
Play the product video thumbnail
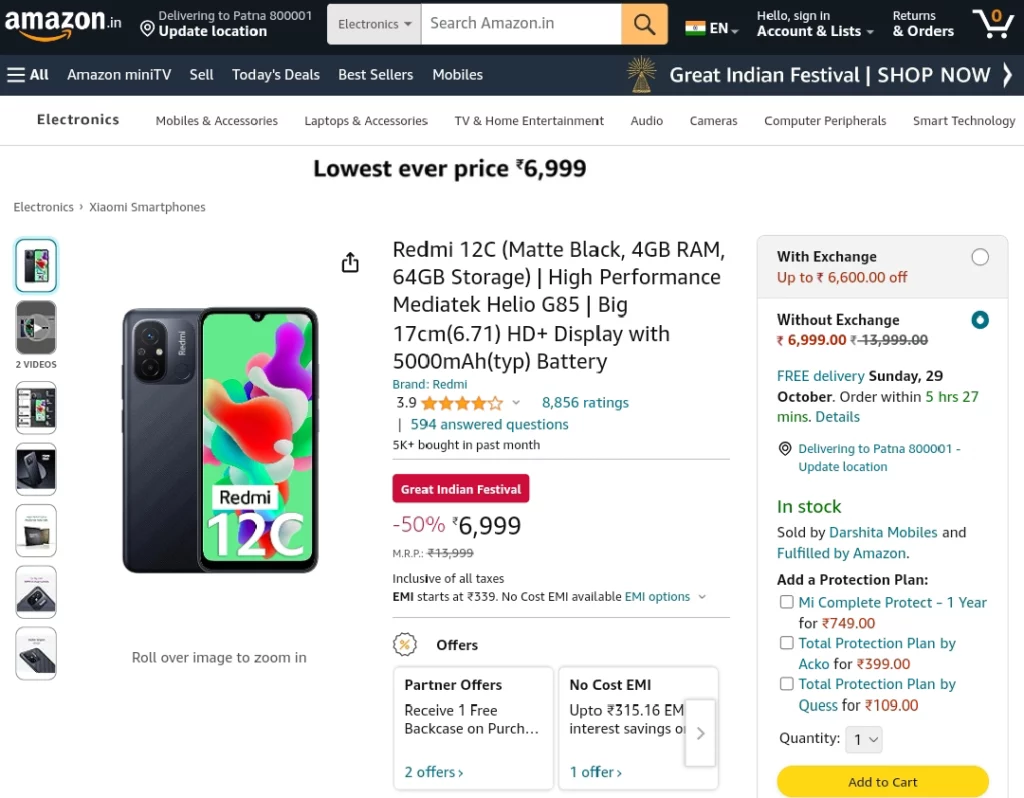36,327
